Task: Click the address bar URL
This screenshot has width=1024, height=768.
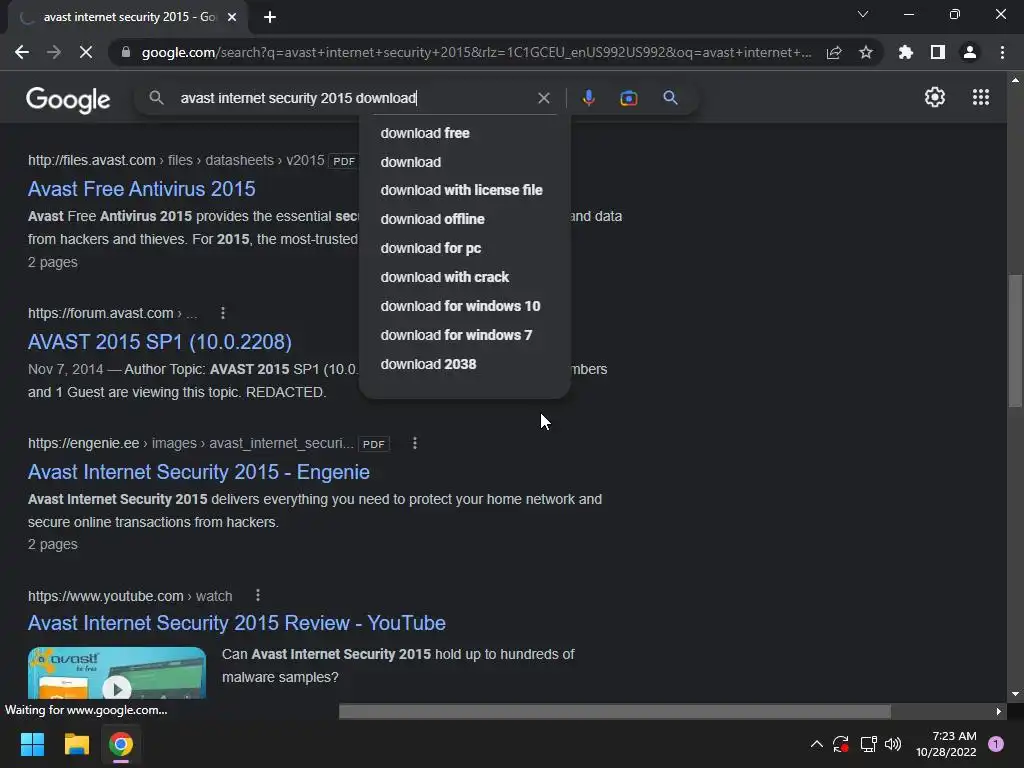Action: (x=476, y=52)
